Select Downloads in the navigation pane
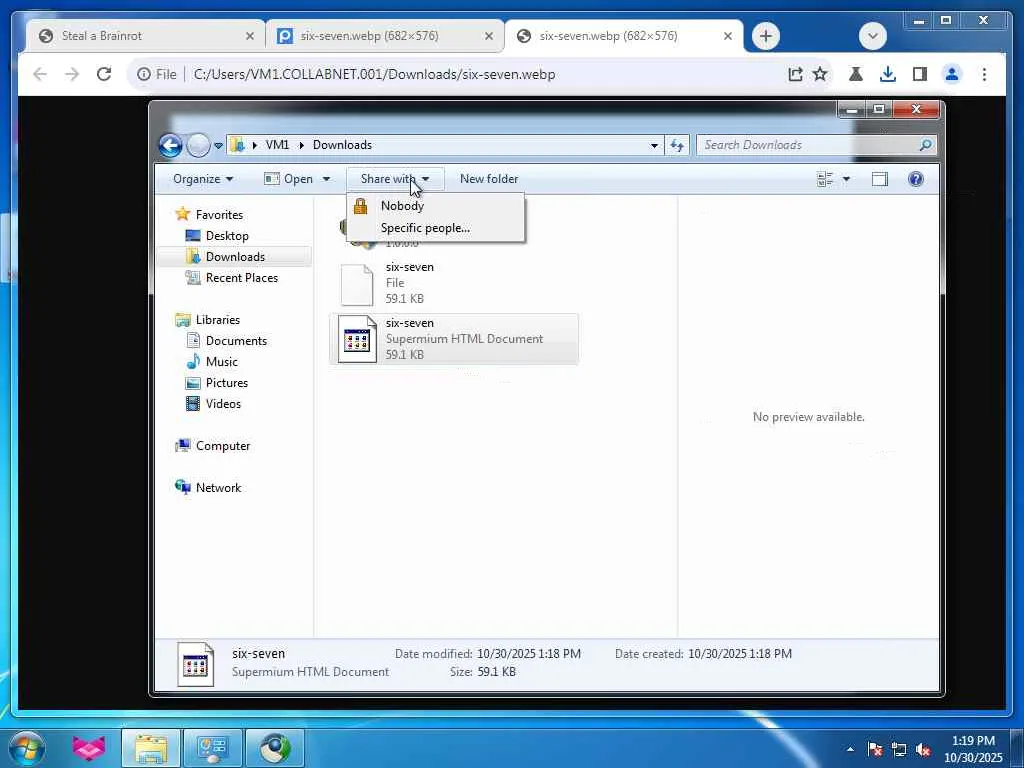This screenshot has height=768, width=1024. [x=234, y=257]
